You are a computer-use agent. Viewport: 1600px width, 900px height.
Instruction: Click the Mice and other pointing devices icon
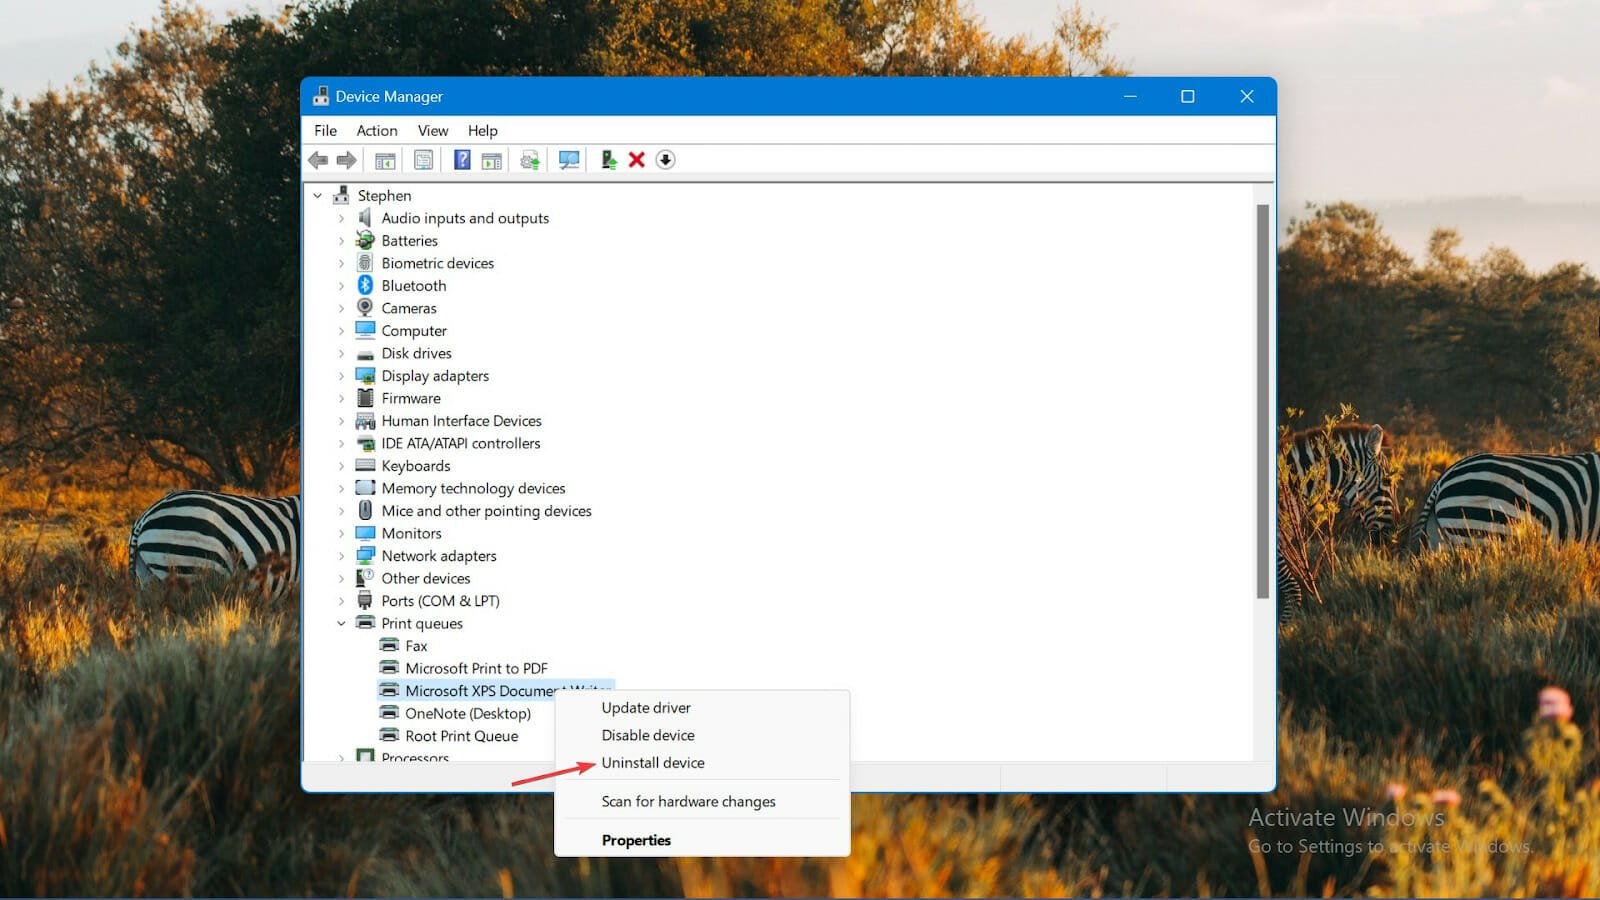pyautogui.click(x=365, y=510)
